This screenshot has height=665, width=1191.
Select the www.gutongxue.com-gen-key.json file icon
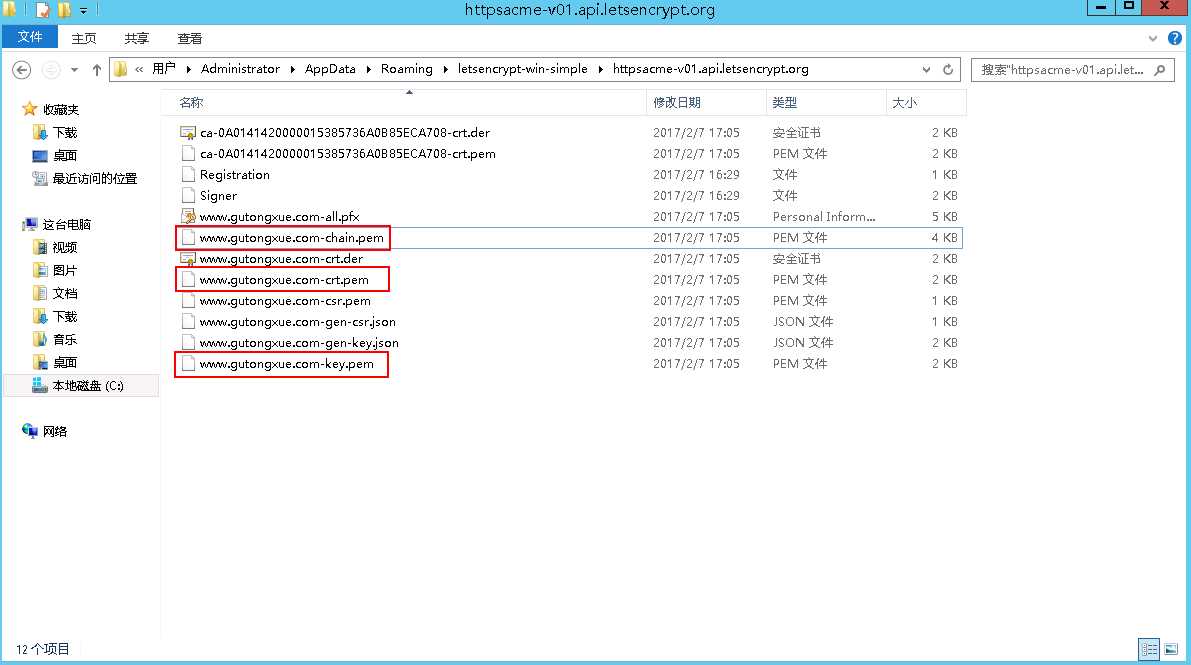(x=188, y=343)
